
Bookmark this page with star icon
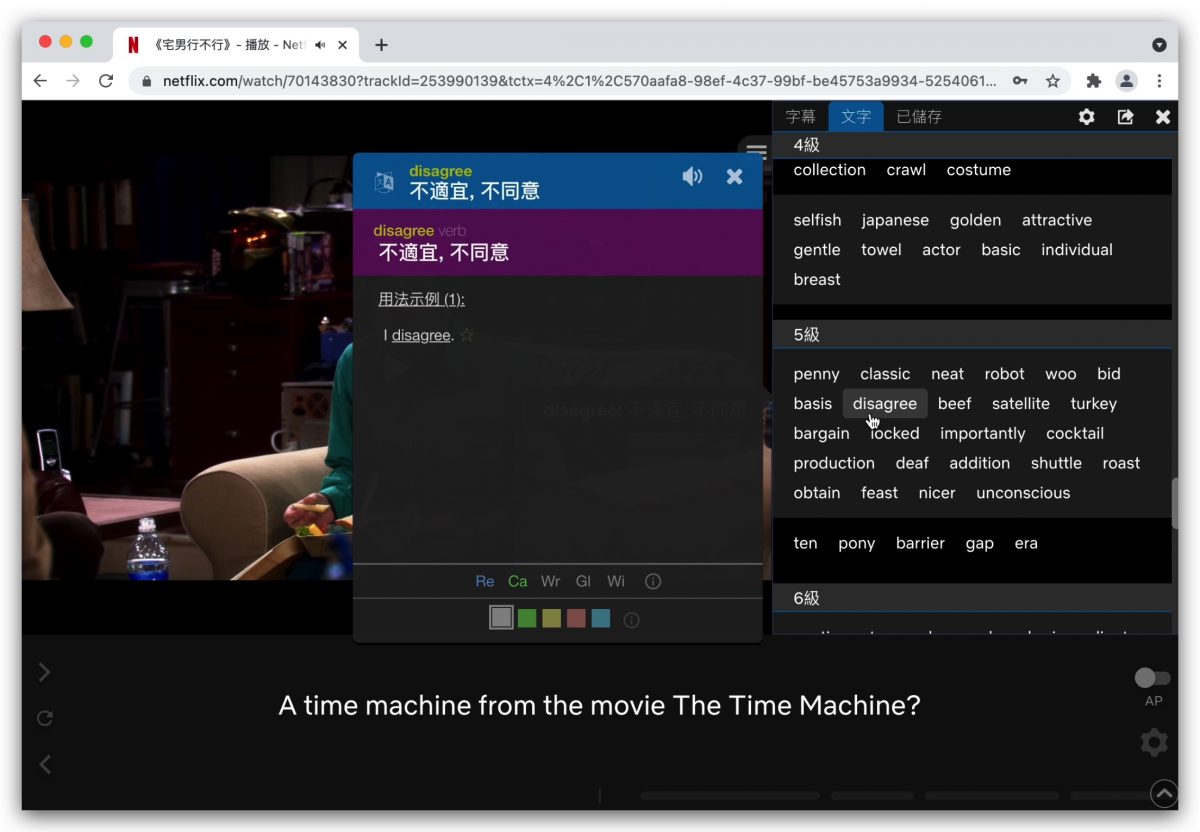click(1053, 81)
